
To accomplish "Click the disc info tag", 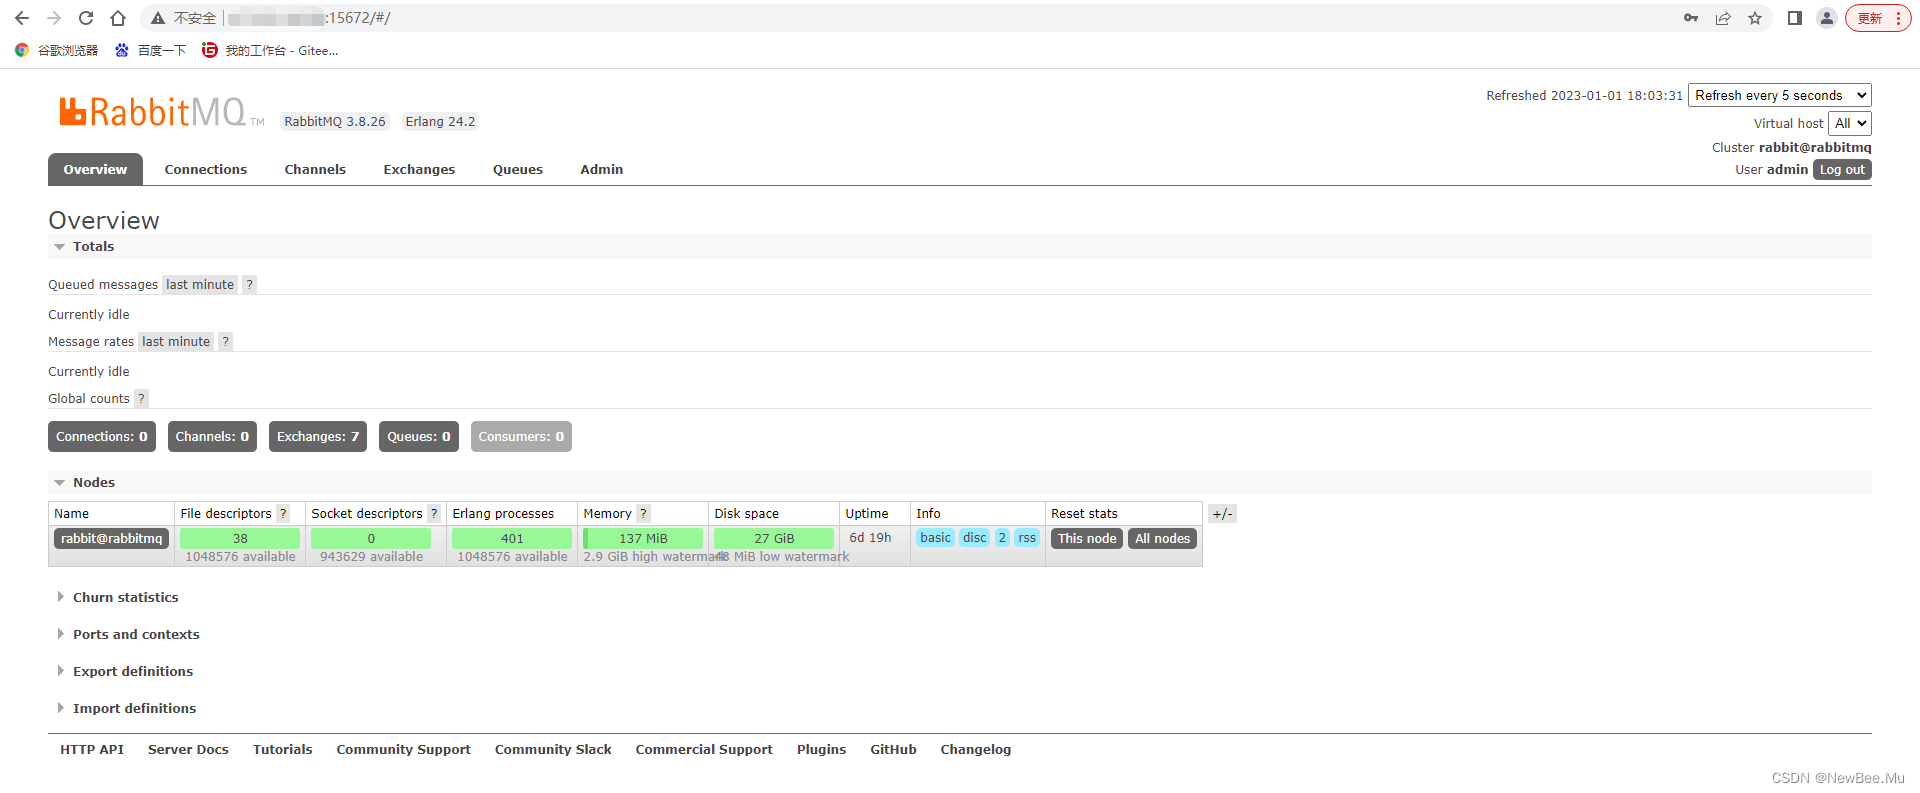I will pyautogui.click(x=975, y=538).
